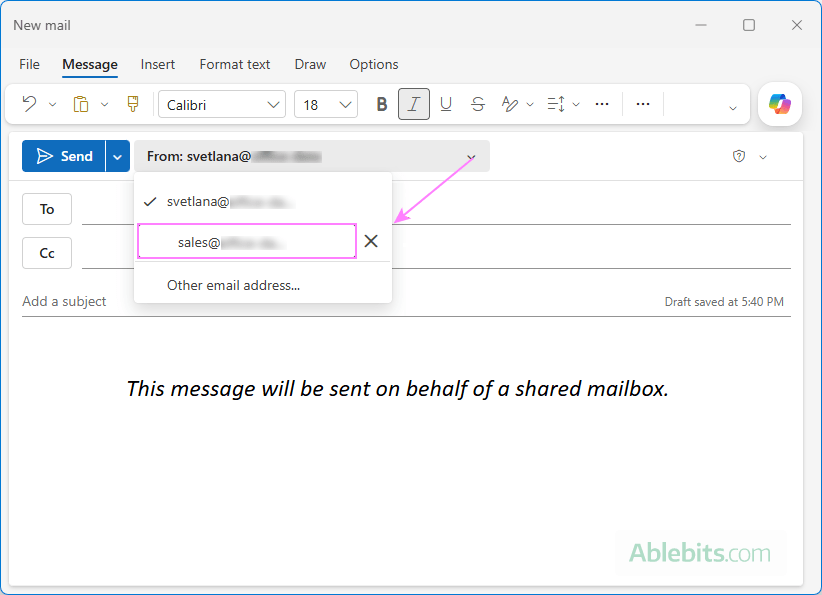
Task: Remove the sales@ address with X
Action: pos(371,241)
